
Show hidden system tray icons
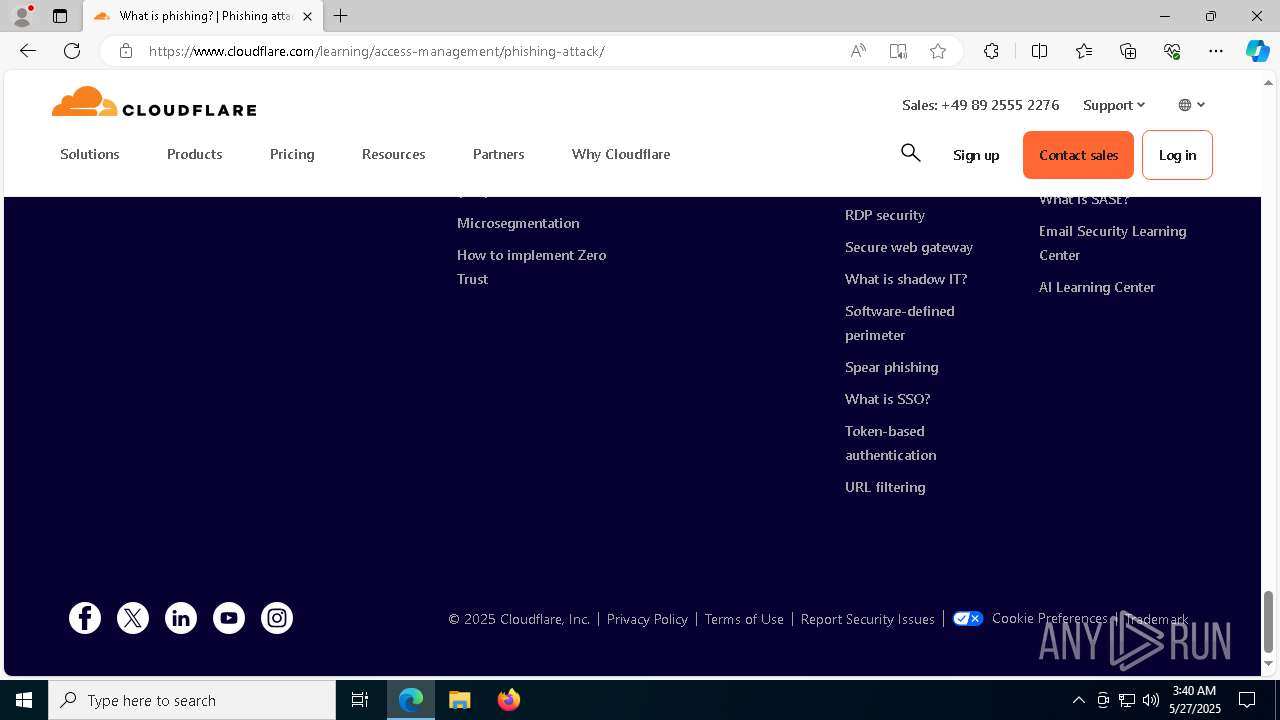(1078, 700)
